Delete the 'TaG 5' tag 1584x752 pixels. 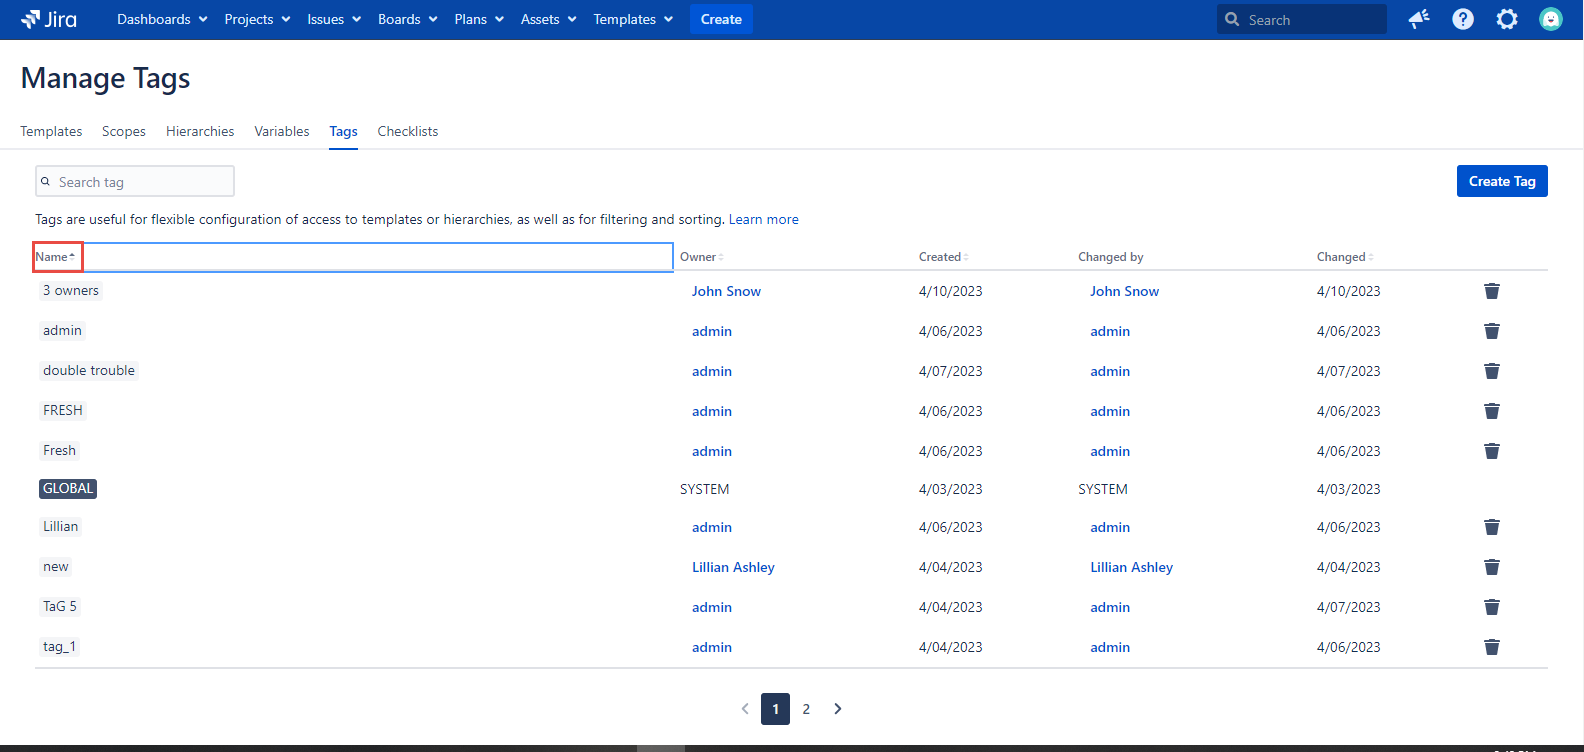1492,607
